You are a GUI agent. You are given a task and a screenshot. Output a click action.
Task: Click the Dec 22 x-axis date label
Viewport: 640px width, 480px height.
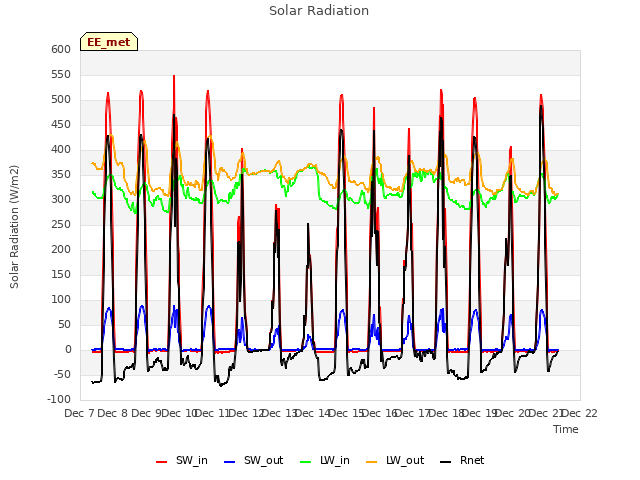pyautogui.click(x=580, y=413)
